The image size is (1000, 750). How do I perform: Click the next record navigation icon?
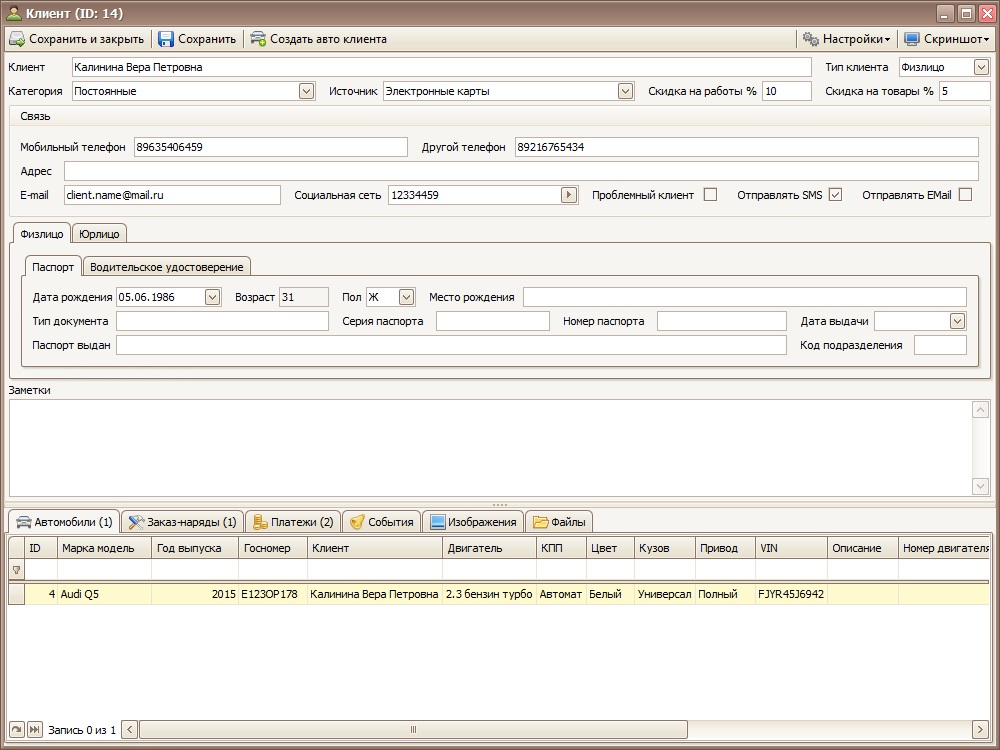tap(17, 729)
